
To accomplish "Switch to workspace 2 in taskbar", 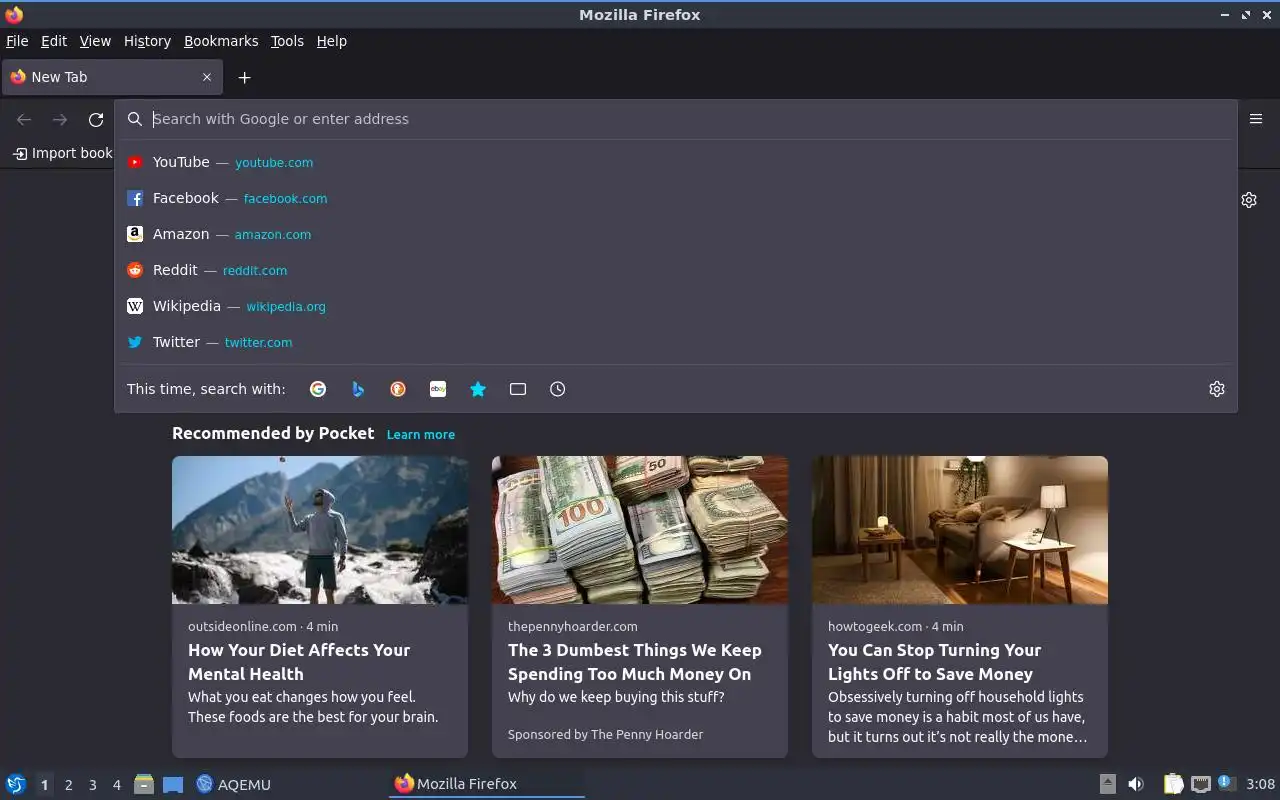I will pyautogui.click(x=68, y=785).
